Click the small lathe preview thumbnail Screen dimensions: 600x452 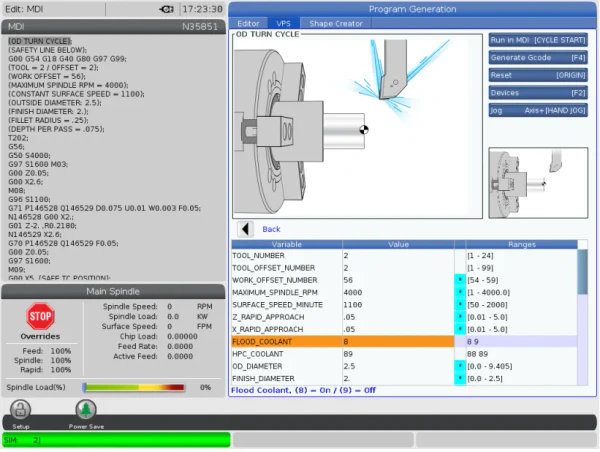538,183
